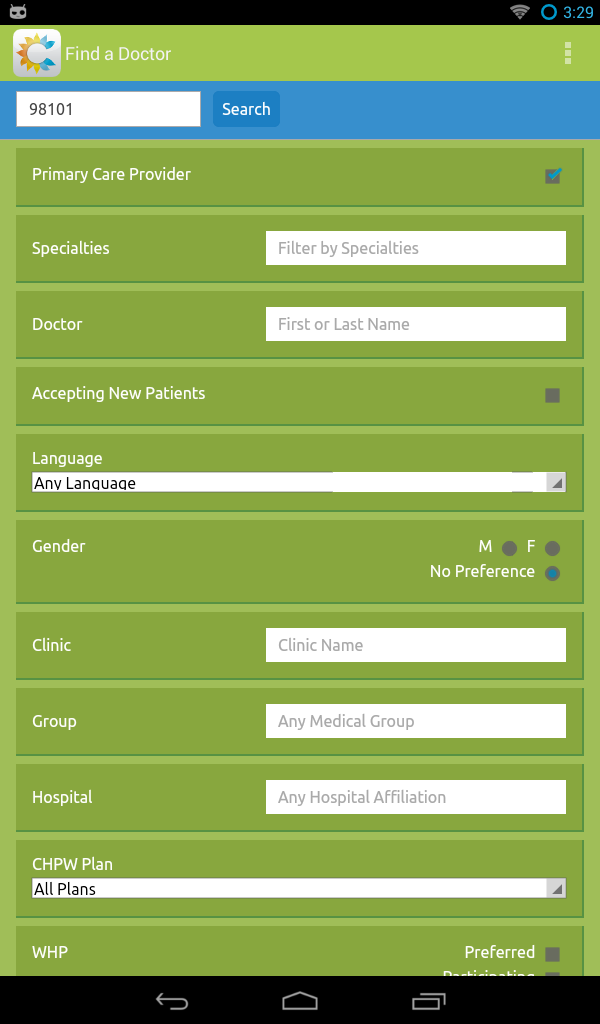
Task: Tap the Filter by Specialties field
Action: coord(415,248)
